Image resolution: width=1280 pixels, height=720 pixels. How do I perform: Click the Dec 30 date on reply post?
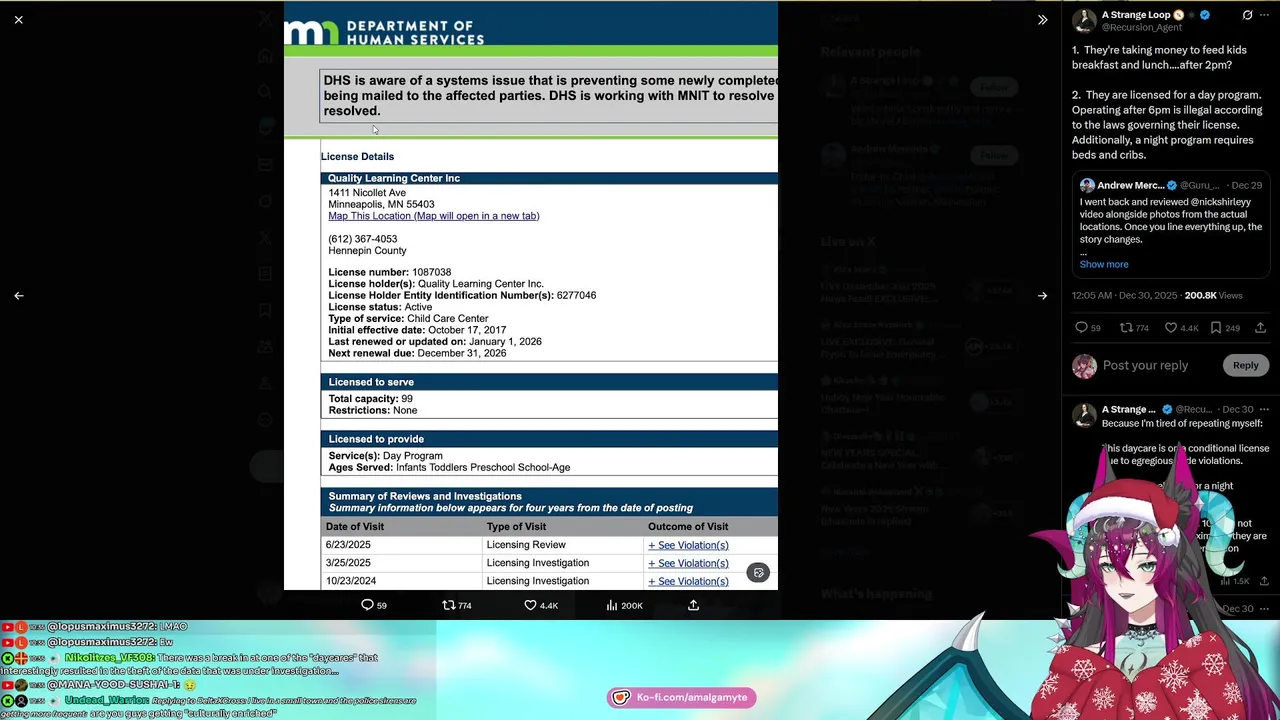pyautogui.click(x=1238, y=409)
